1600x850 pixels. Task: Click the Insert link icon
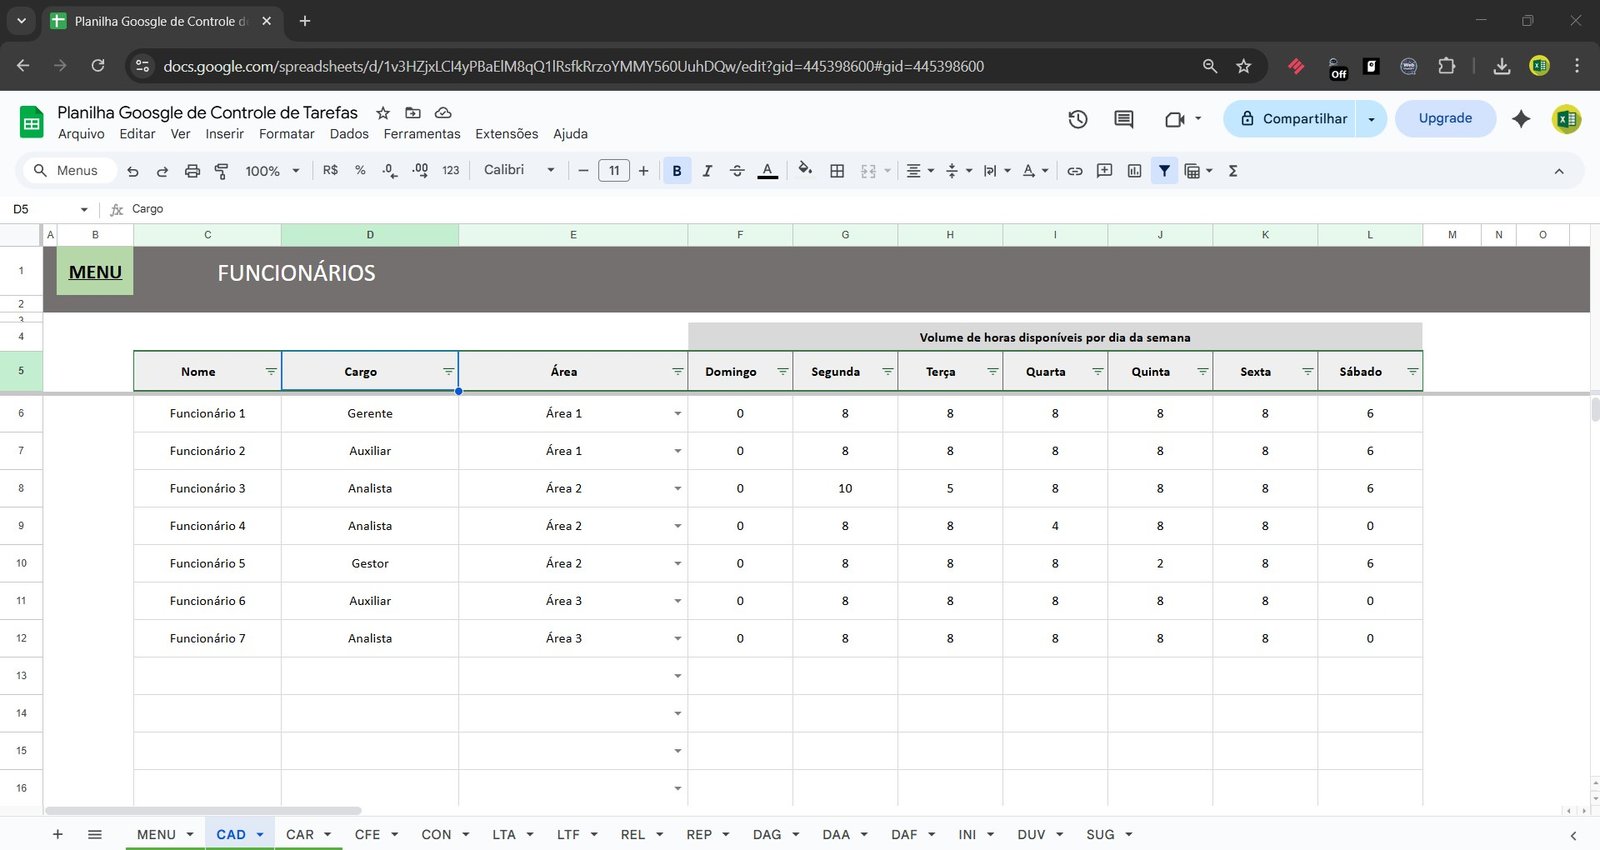click(x=1075, y=171)
